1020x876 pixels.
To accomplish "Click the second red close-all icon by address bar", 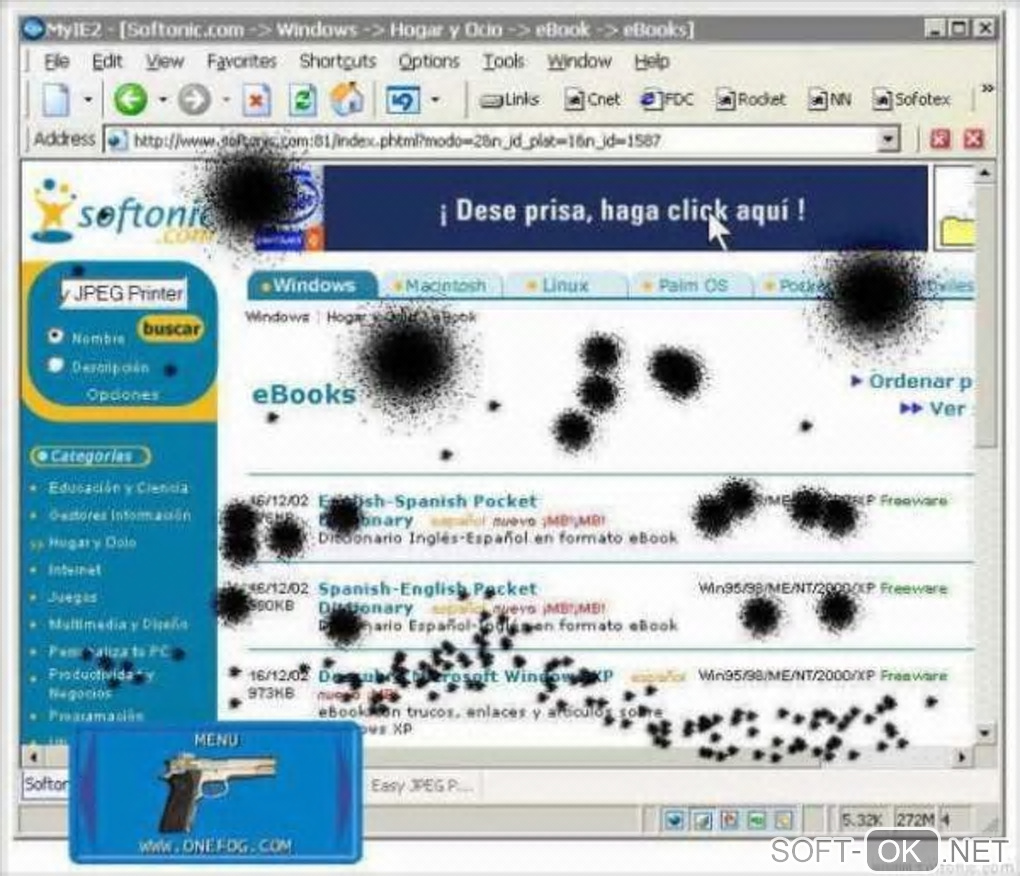I will 973,139.
